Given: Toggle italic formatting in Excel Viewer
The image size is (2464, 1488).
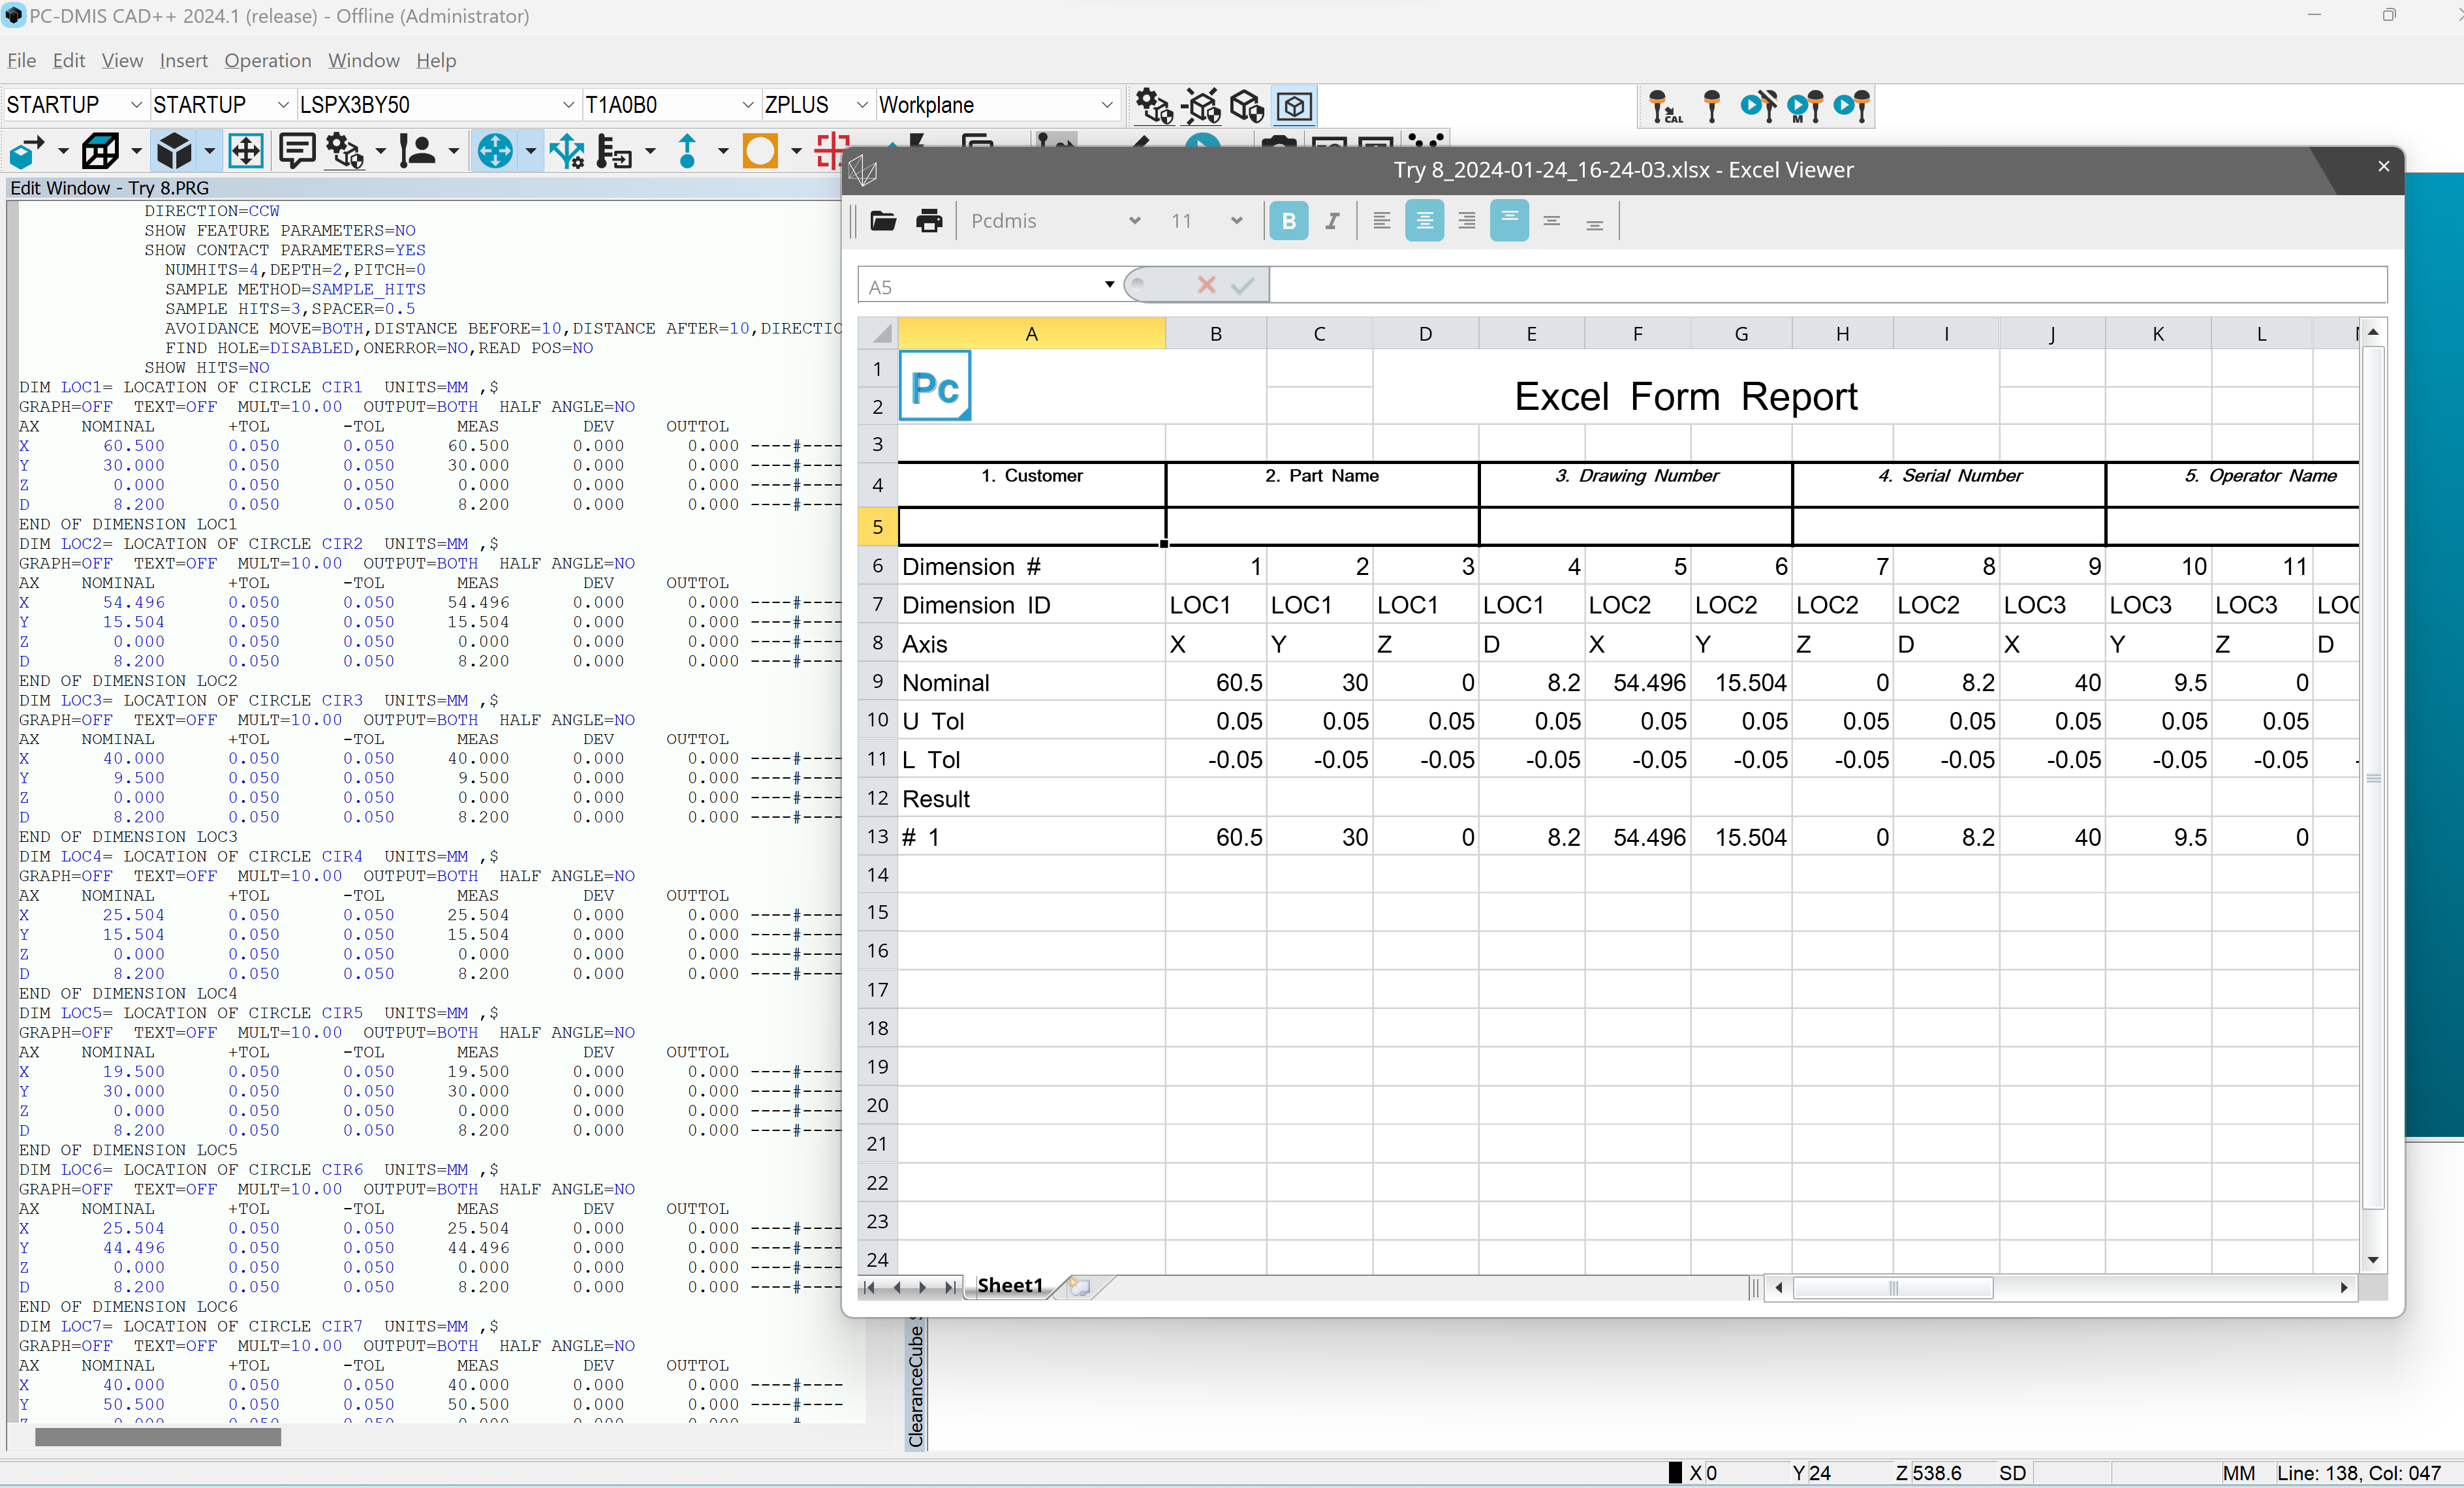Looking at the screenshot, I should coord(1332,221).
